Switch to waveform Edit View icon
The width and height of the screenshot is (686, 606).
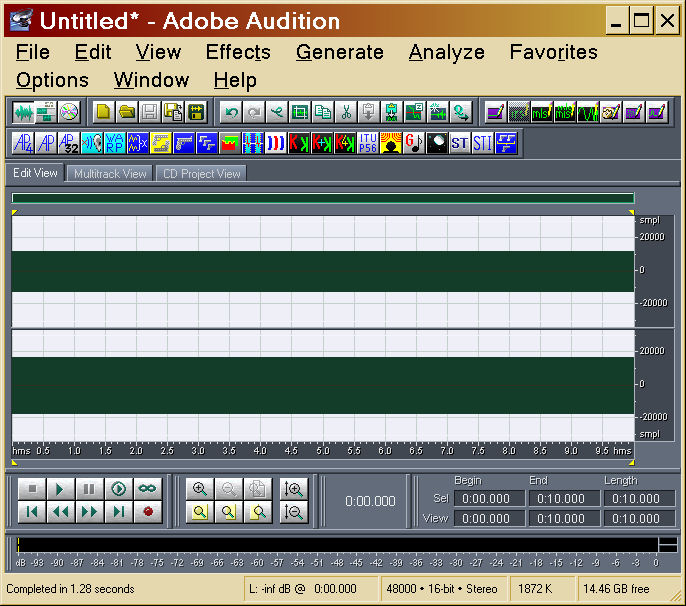(23, 112)
